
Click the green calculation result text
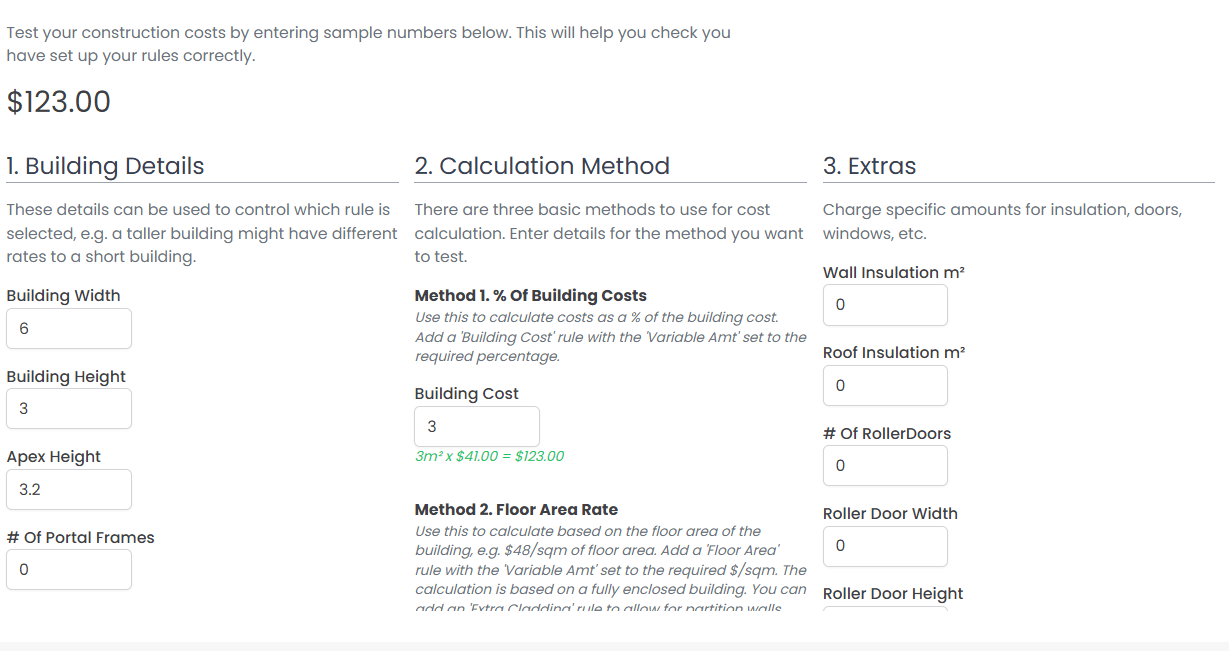pyautogui.click(x=489, y=456)
